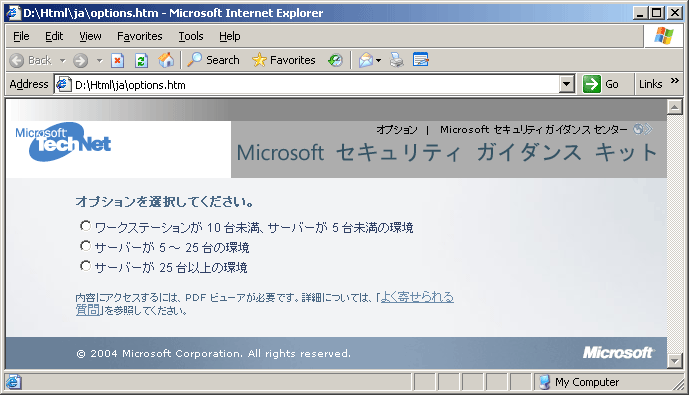
Task: Refresh the page with the Refresh icon
Action: [141, 60]
